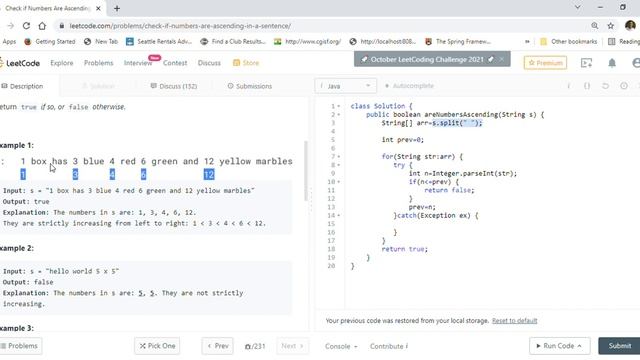
Task: Open the October LeetCoding Challenge 2021 banner
Action: [x=427, y=60]
